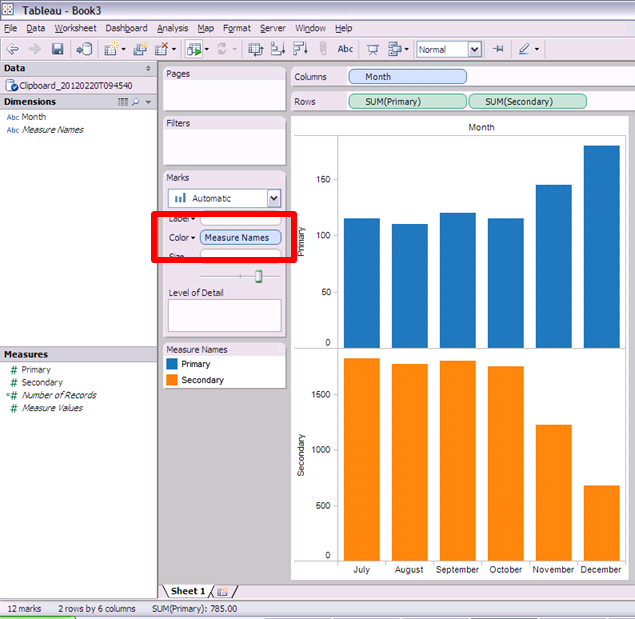
Task: Click the Presentation mode toolbar icon
Action: (x=373, y=49)
